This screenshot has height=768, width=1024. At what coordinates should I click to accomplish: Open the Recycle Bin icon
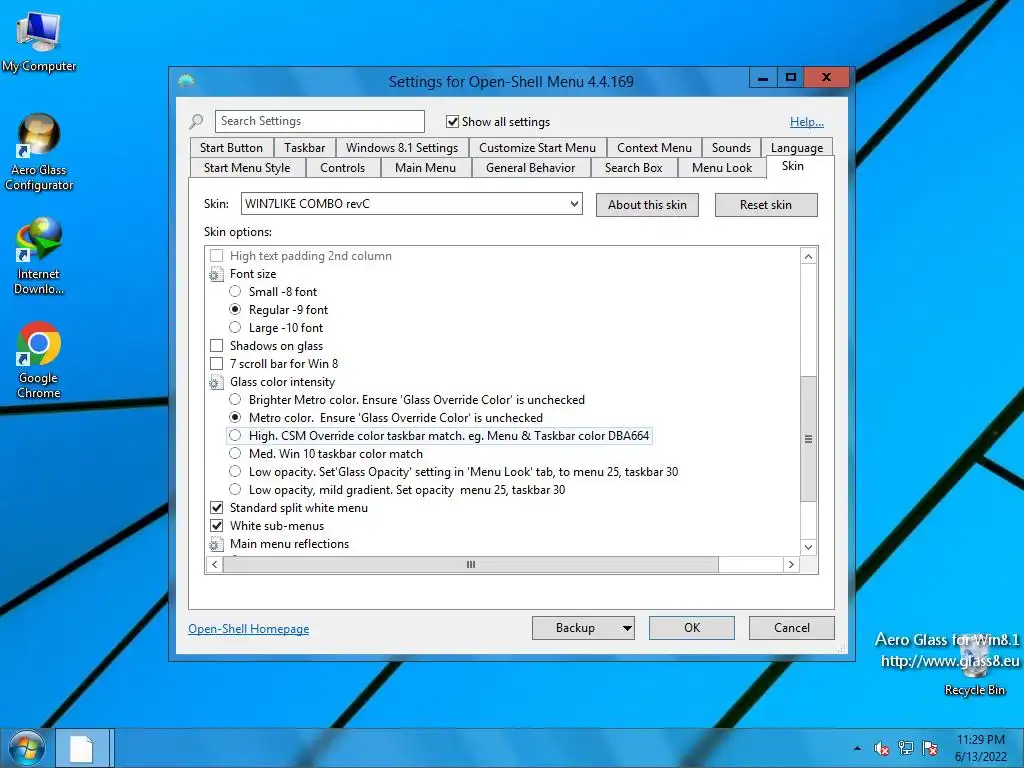click(x=974, y=666)
